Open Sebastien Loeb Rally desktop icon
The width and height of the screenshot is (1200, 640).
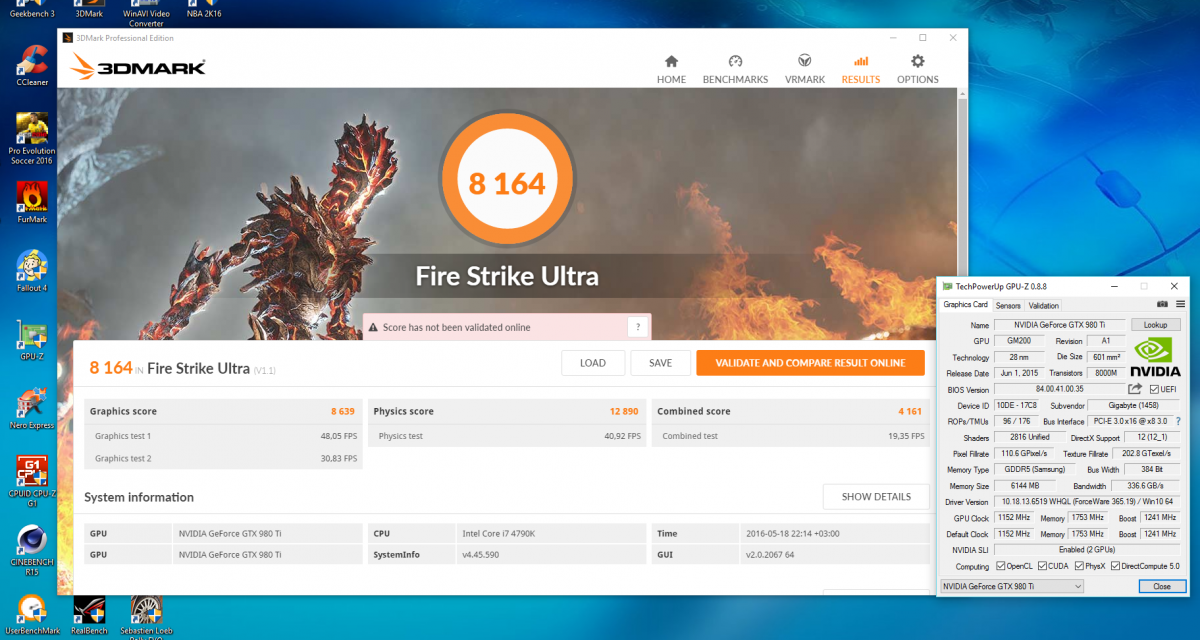click(x=147, y=617)
